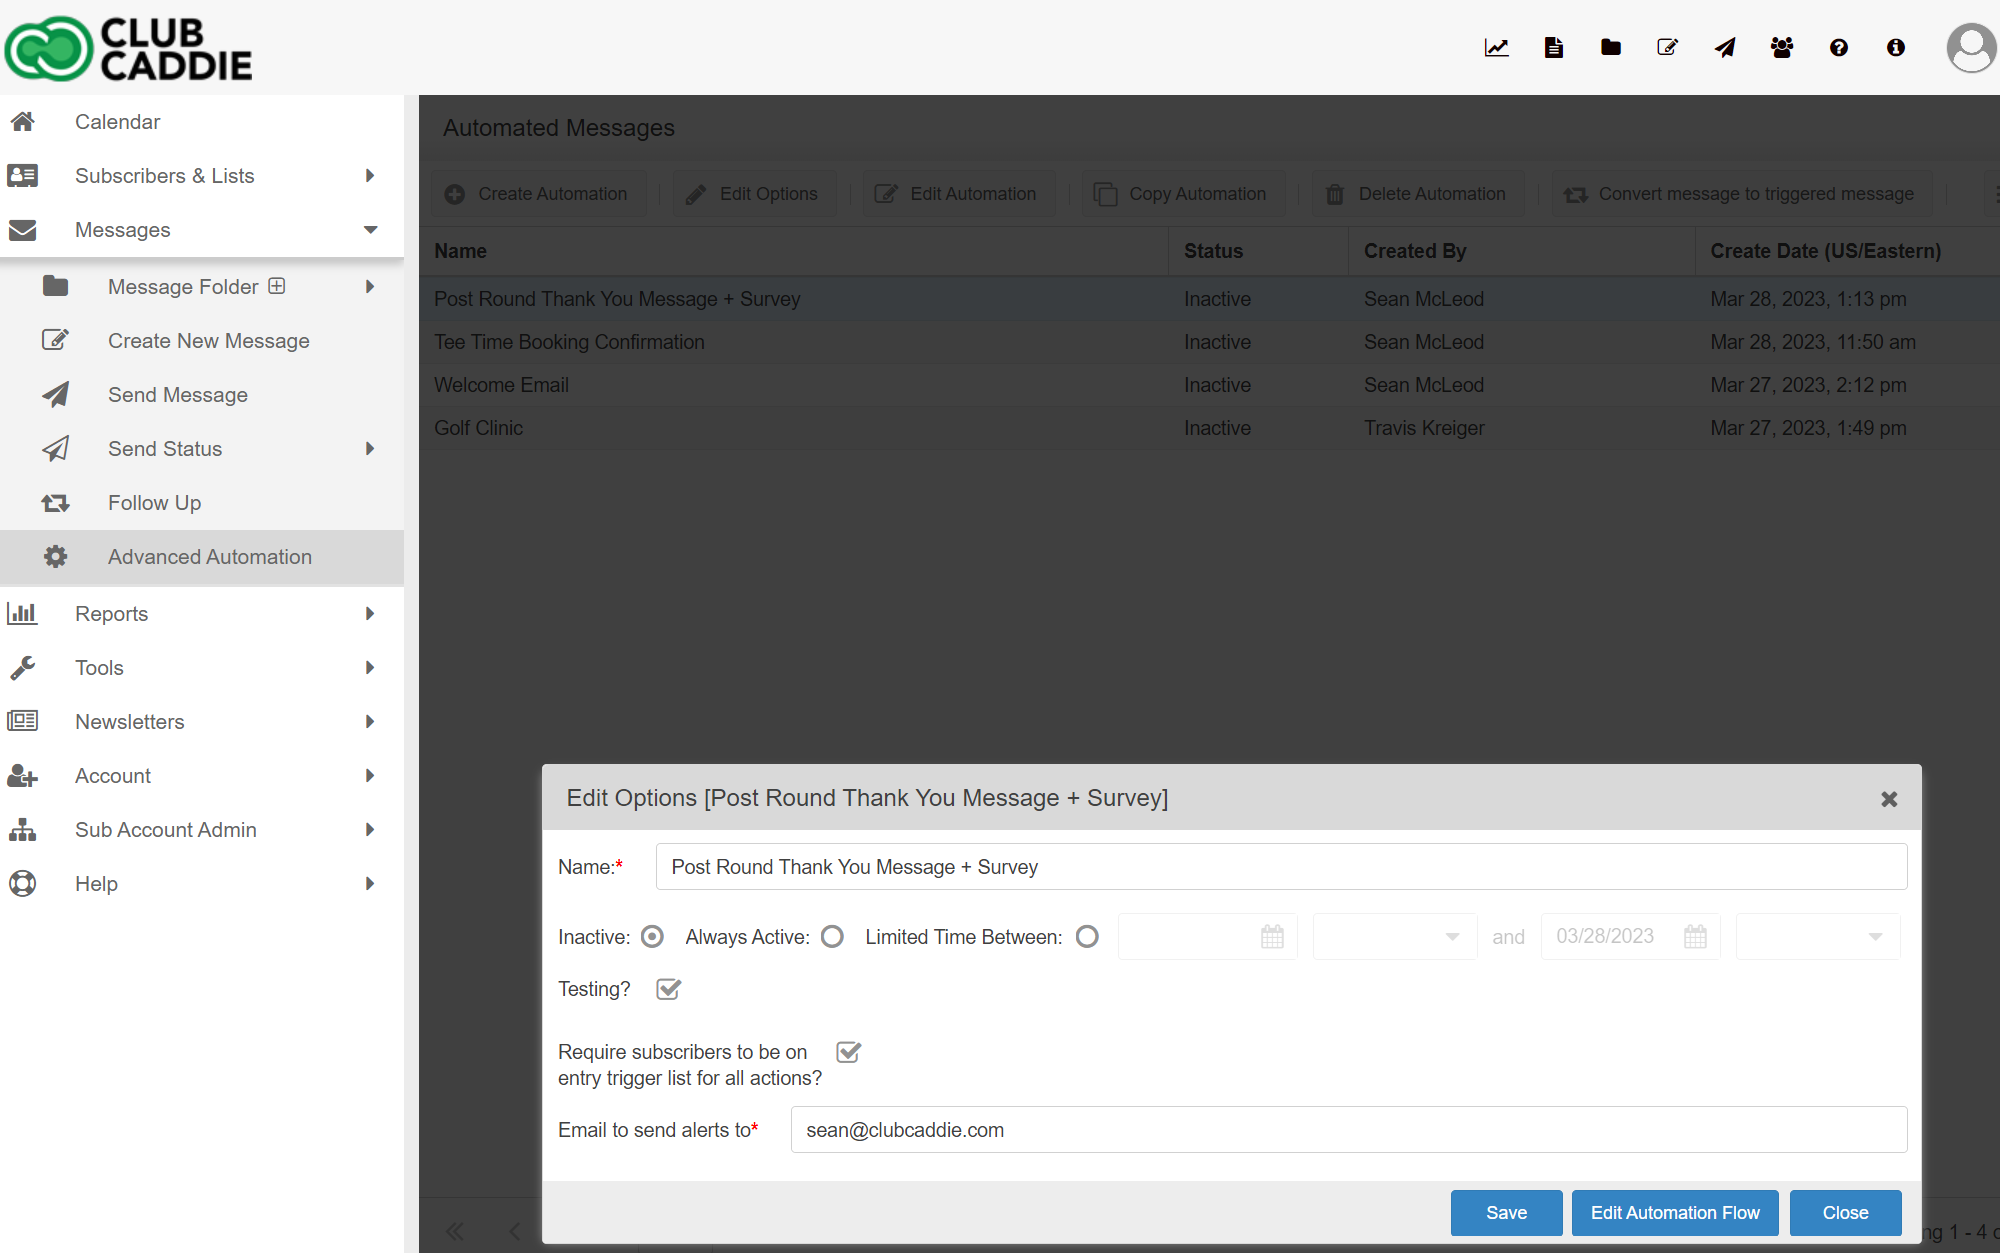Click the line chart icon in header
2000x1253 pixels.
pyautogui.click(x=1496, y=47)
